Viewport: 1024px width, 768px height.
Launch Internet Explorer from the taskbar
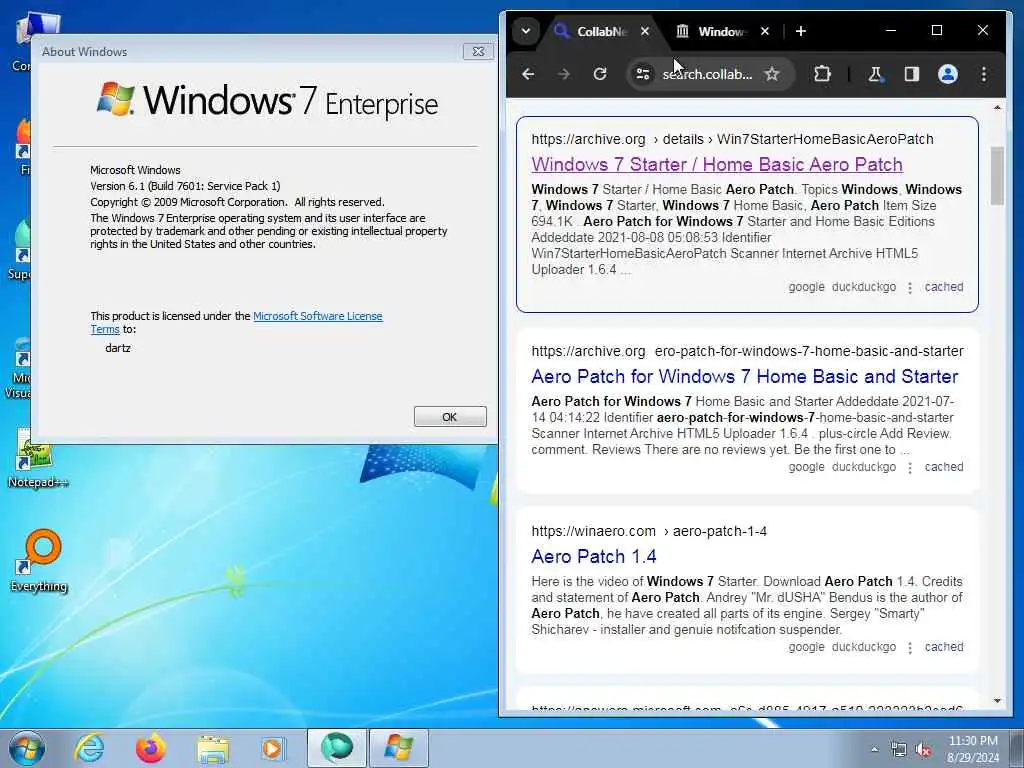point(89,748)
